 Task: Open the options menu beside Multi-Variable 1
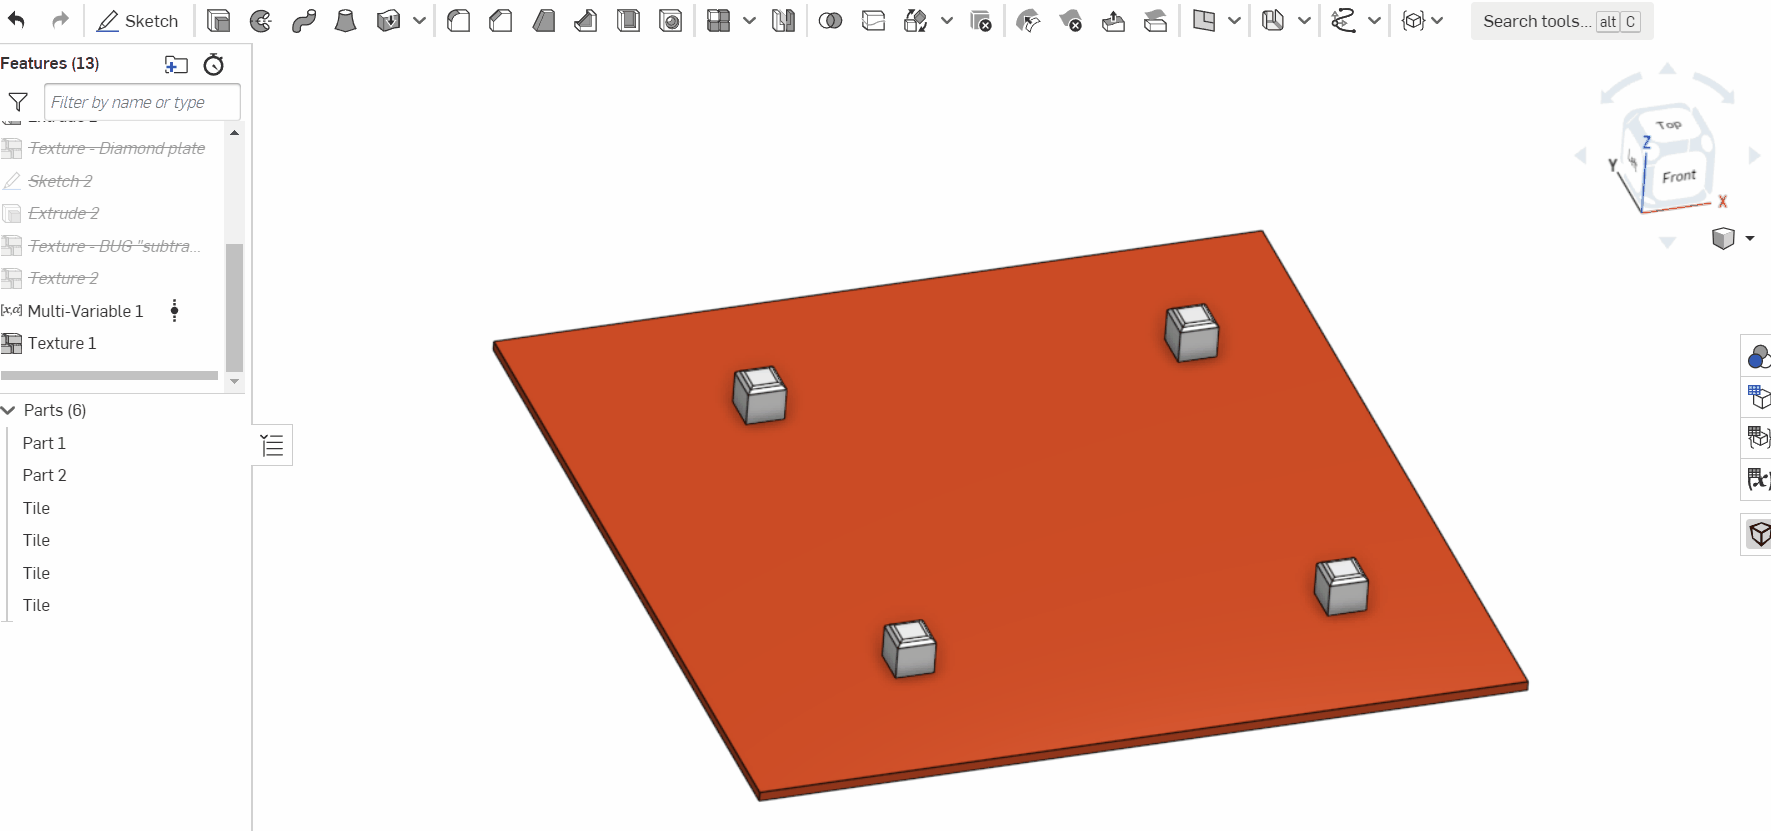coord(175,310)
